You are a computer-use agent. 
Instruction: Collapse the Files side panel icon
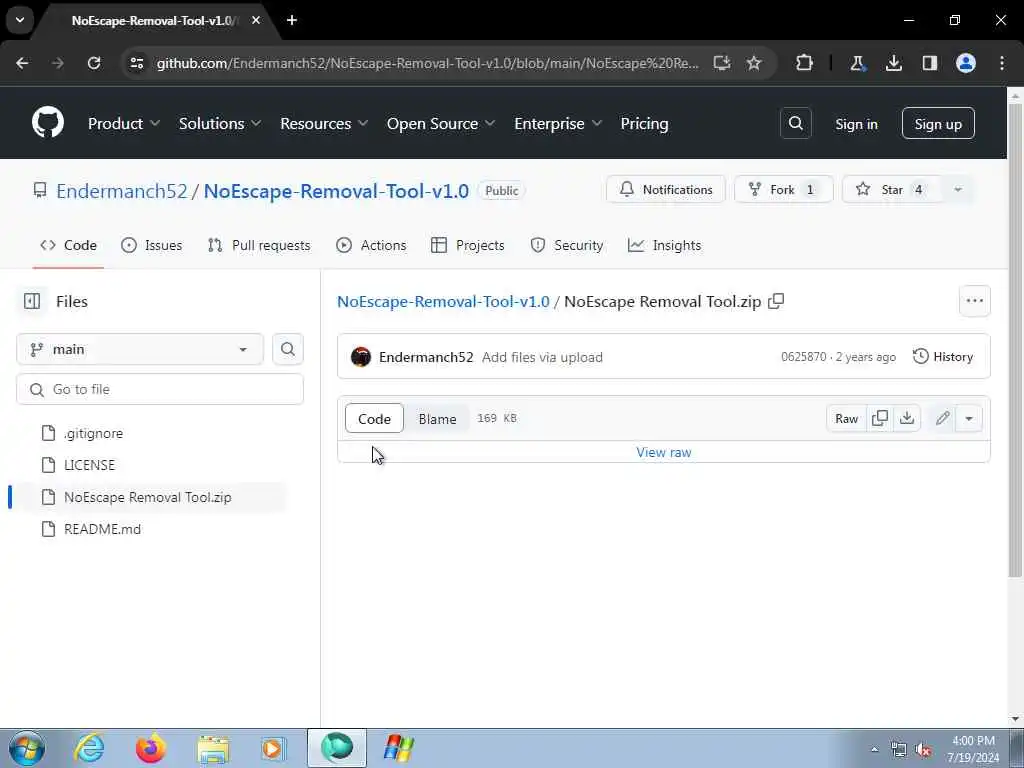click(x=32, y=301)
